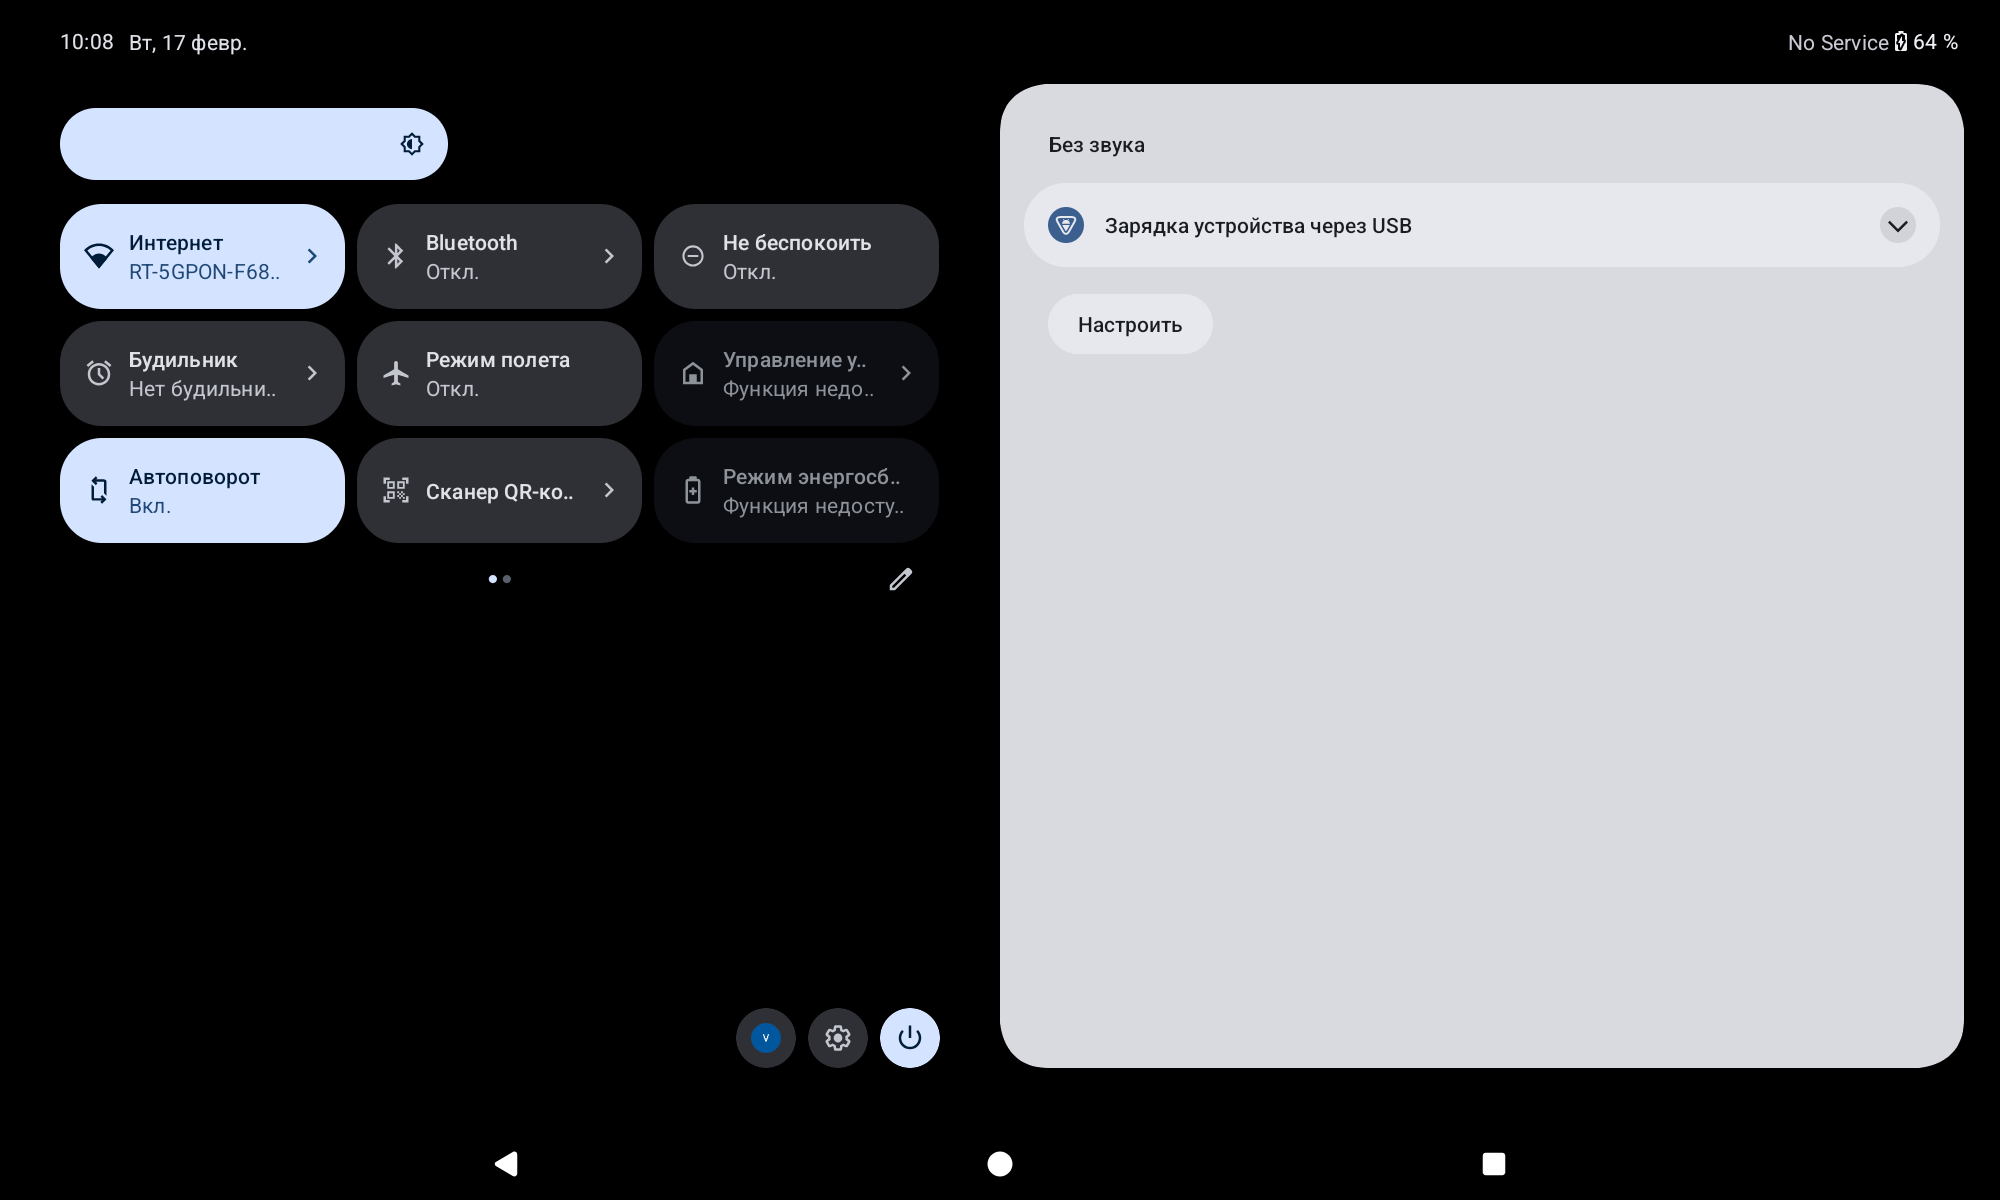Screen dimensions: 2000x1200
Task: Open settings via the gear icon
Action: pyautogui.click(x=837, y=1038)
